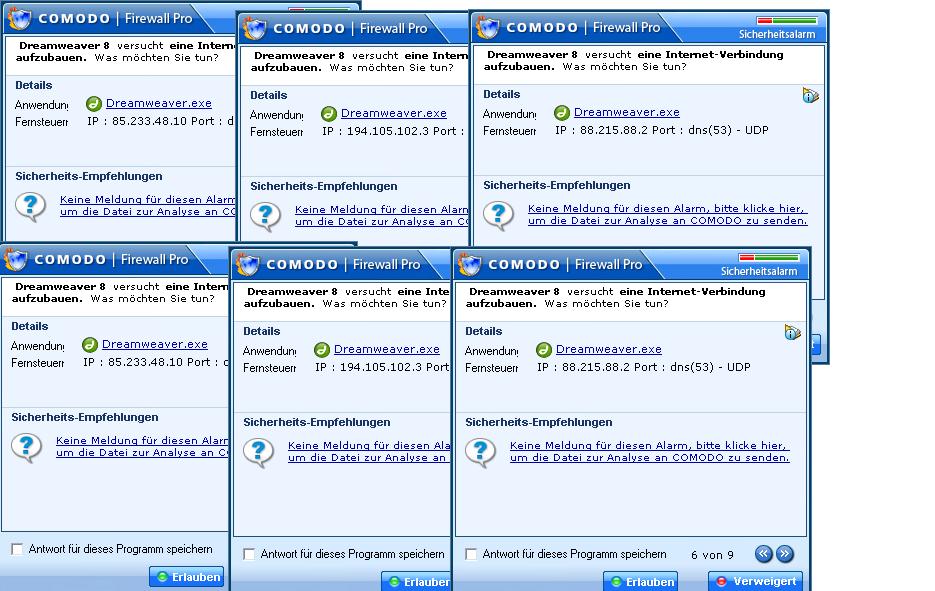Click Dreamweaver app icon in upper 85.233.48.10 alert
The height and width of the screenshot is (591, 935).
[94, 104]
